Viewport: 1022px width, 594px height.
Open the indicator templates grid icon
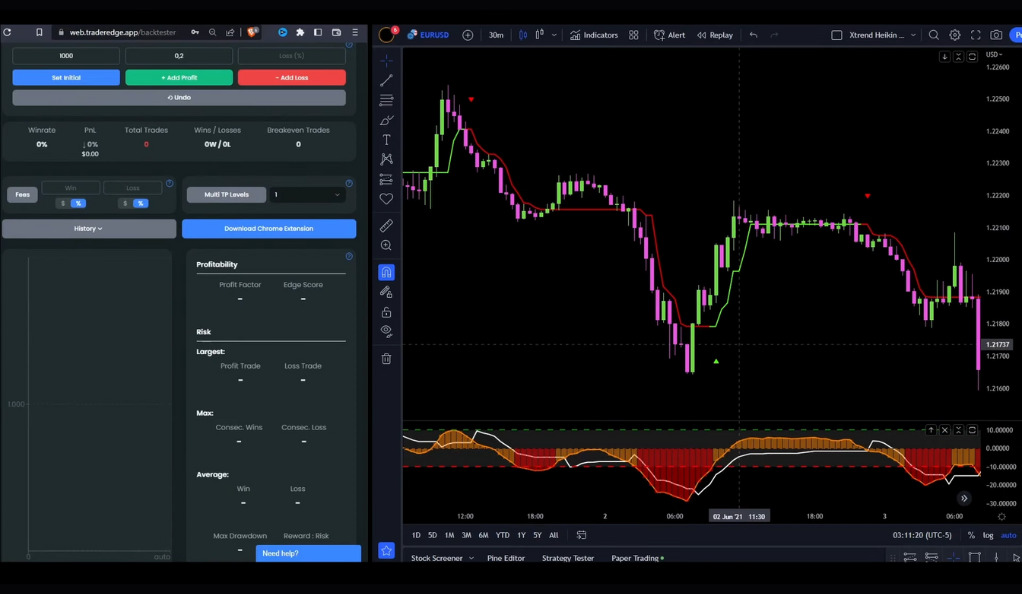tap(634, 35)
